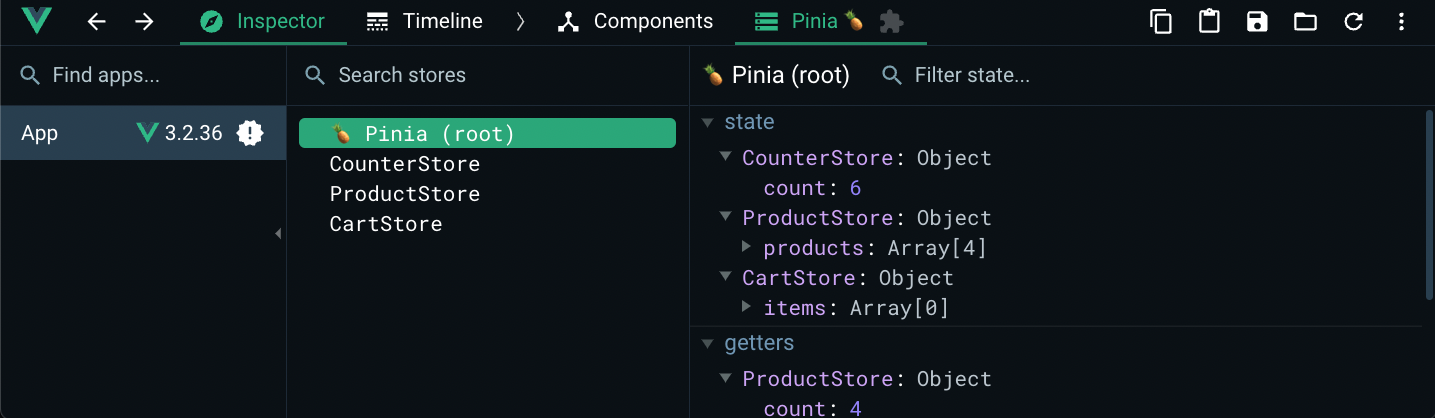
Task: Click the state pane vertical scrollbar
Action: click(1428, 204)
